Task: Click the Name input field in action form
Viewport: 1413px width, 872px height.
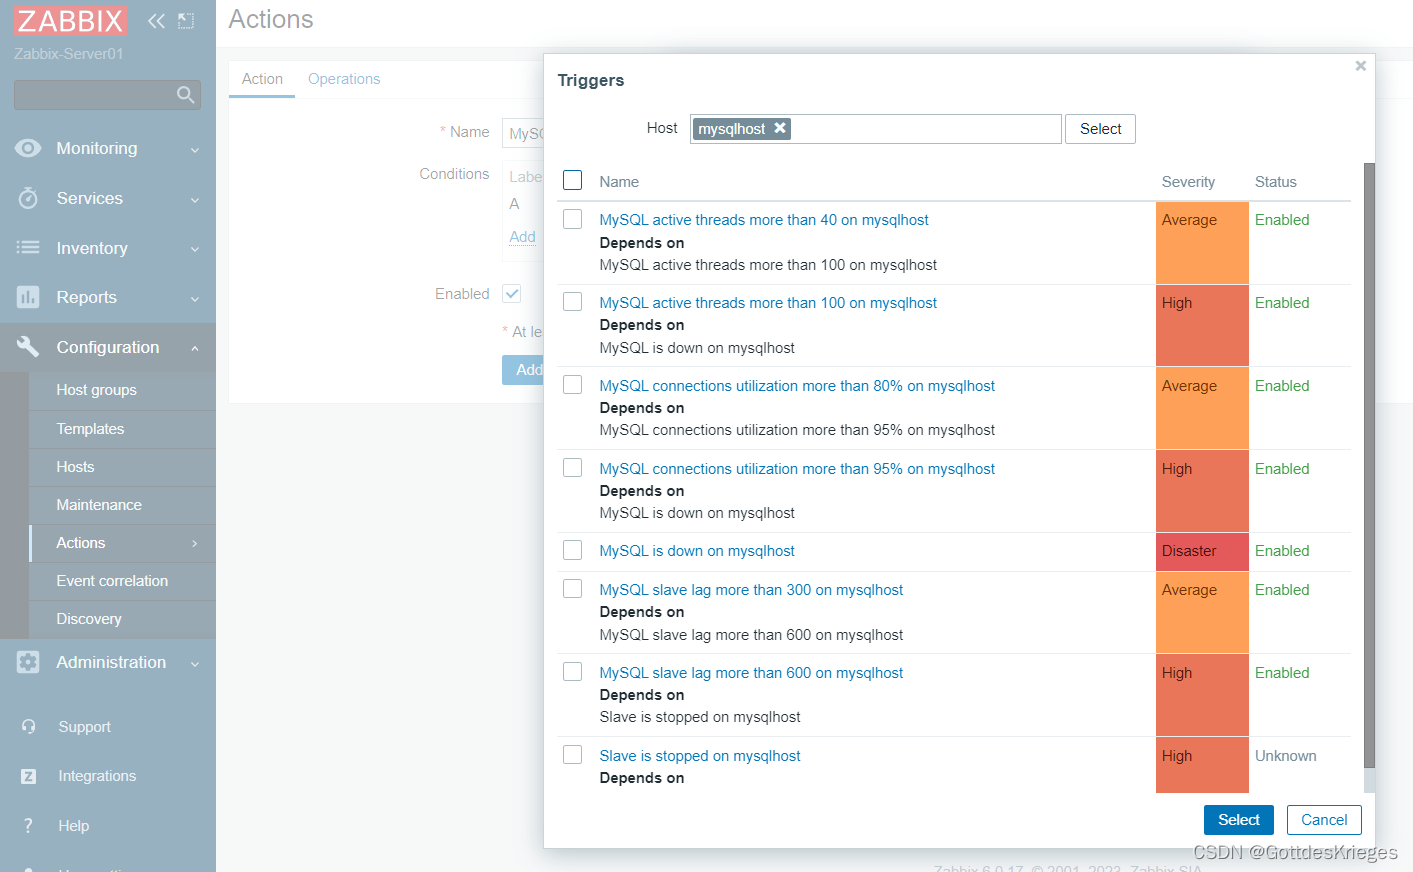Action: (522, 133)
